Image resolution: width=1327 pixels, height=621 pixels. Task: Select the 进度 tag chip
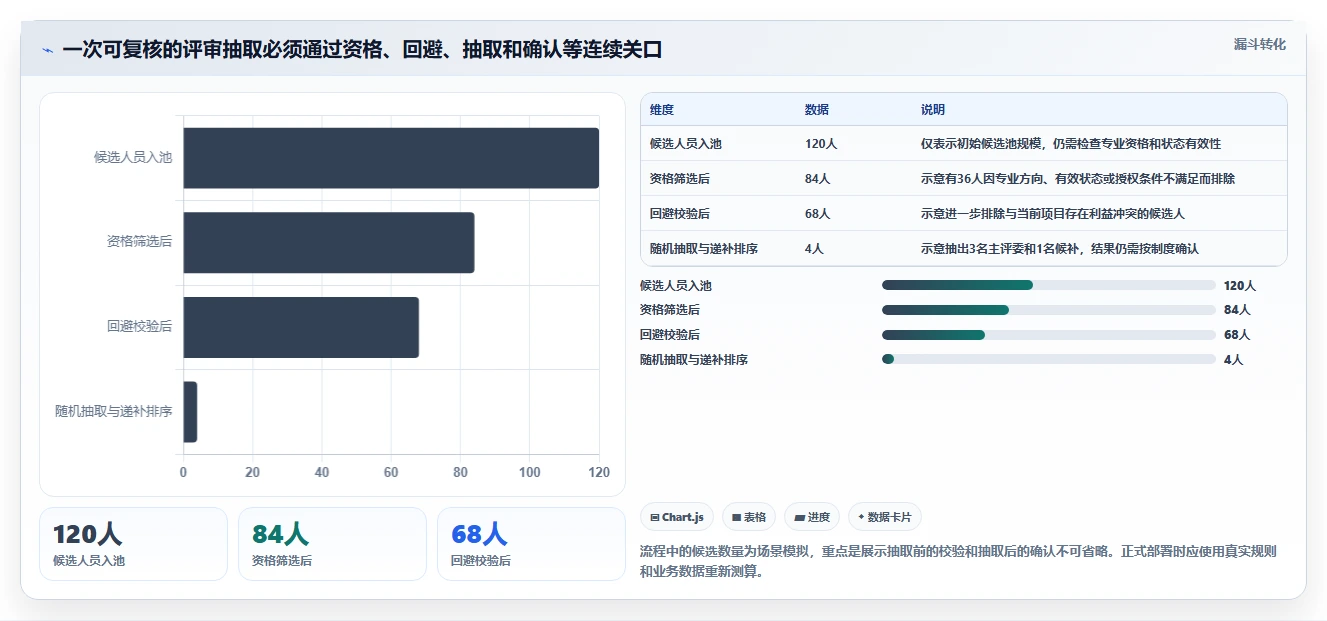click(x=812, y=517)
